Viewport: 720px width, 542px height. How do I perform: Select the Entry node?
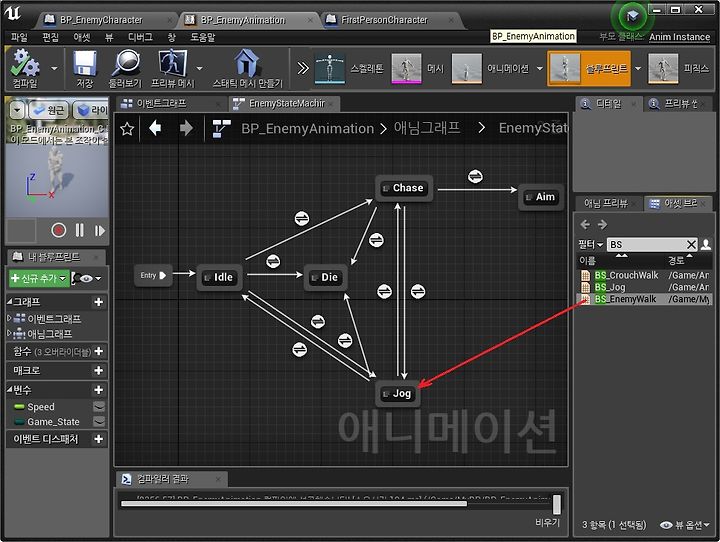coord(153,276)
